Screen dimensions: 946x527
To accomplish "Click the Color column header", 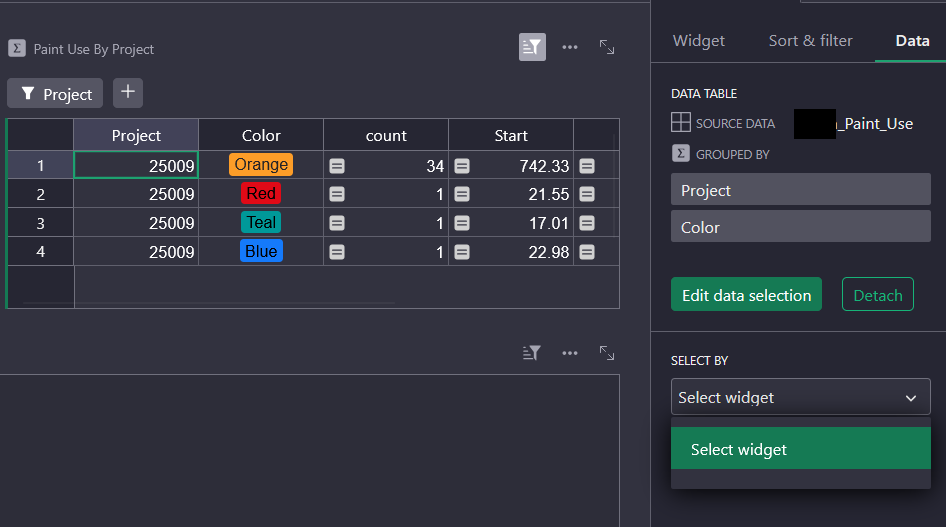I will click(x=261, y=135).
